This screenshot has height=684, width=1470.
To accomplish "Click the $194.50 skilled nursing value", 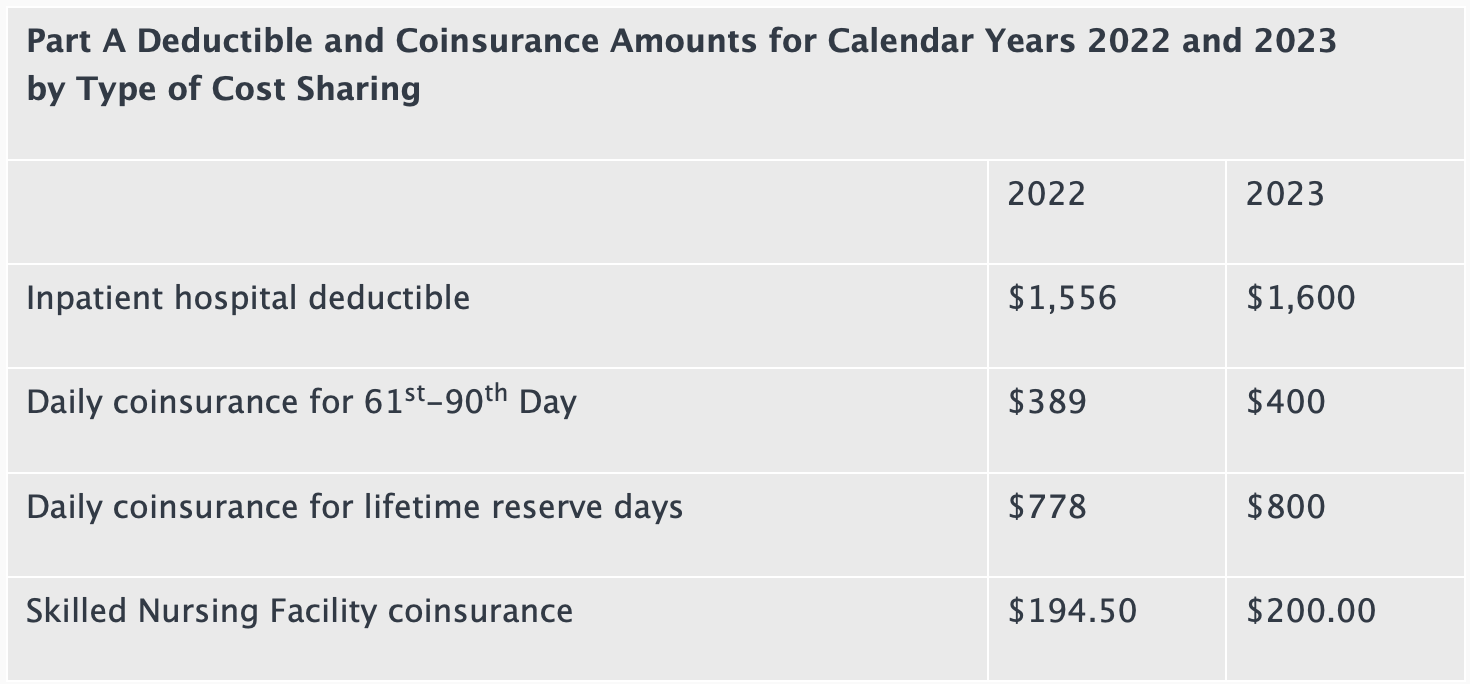I will pos(1072,611).
